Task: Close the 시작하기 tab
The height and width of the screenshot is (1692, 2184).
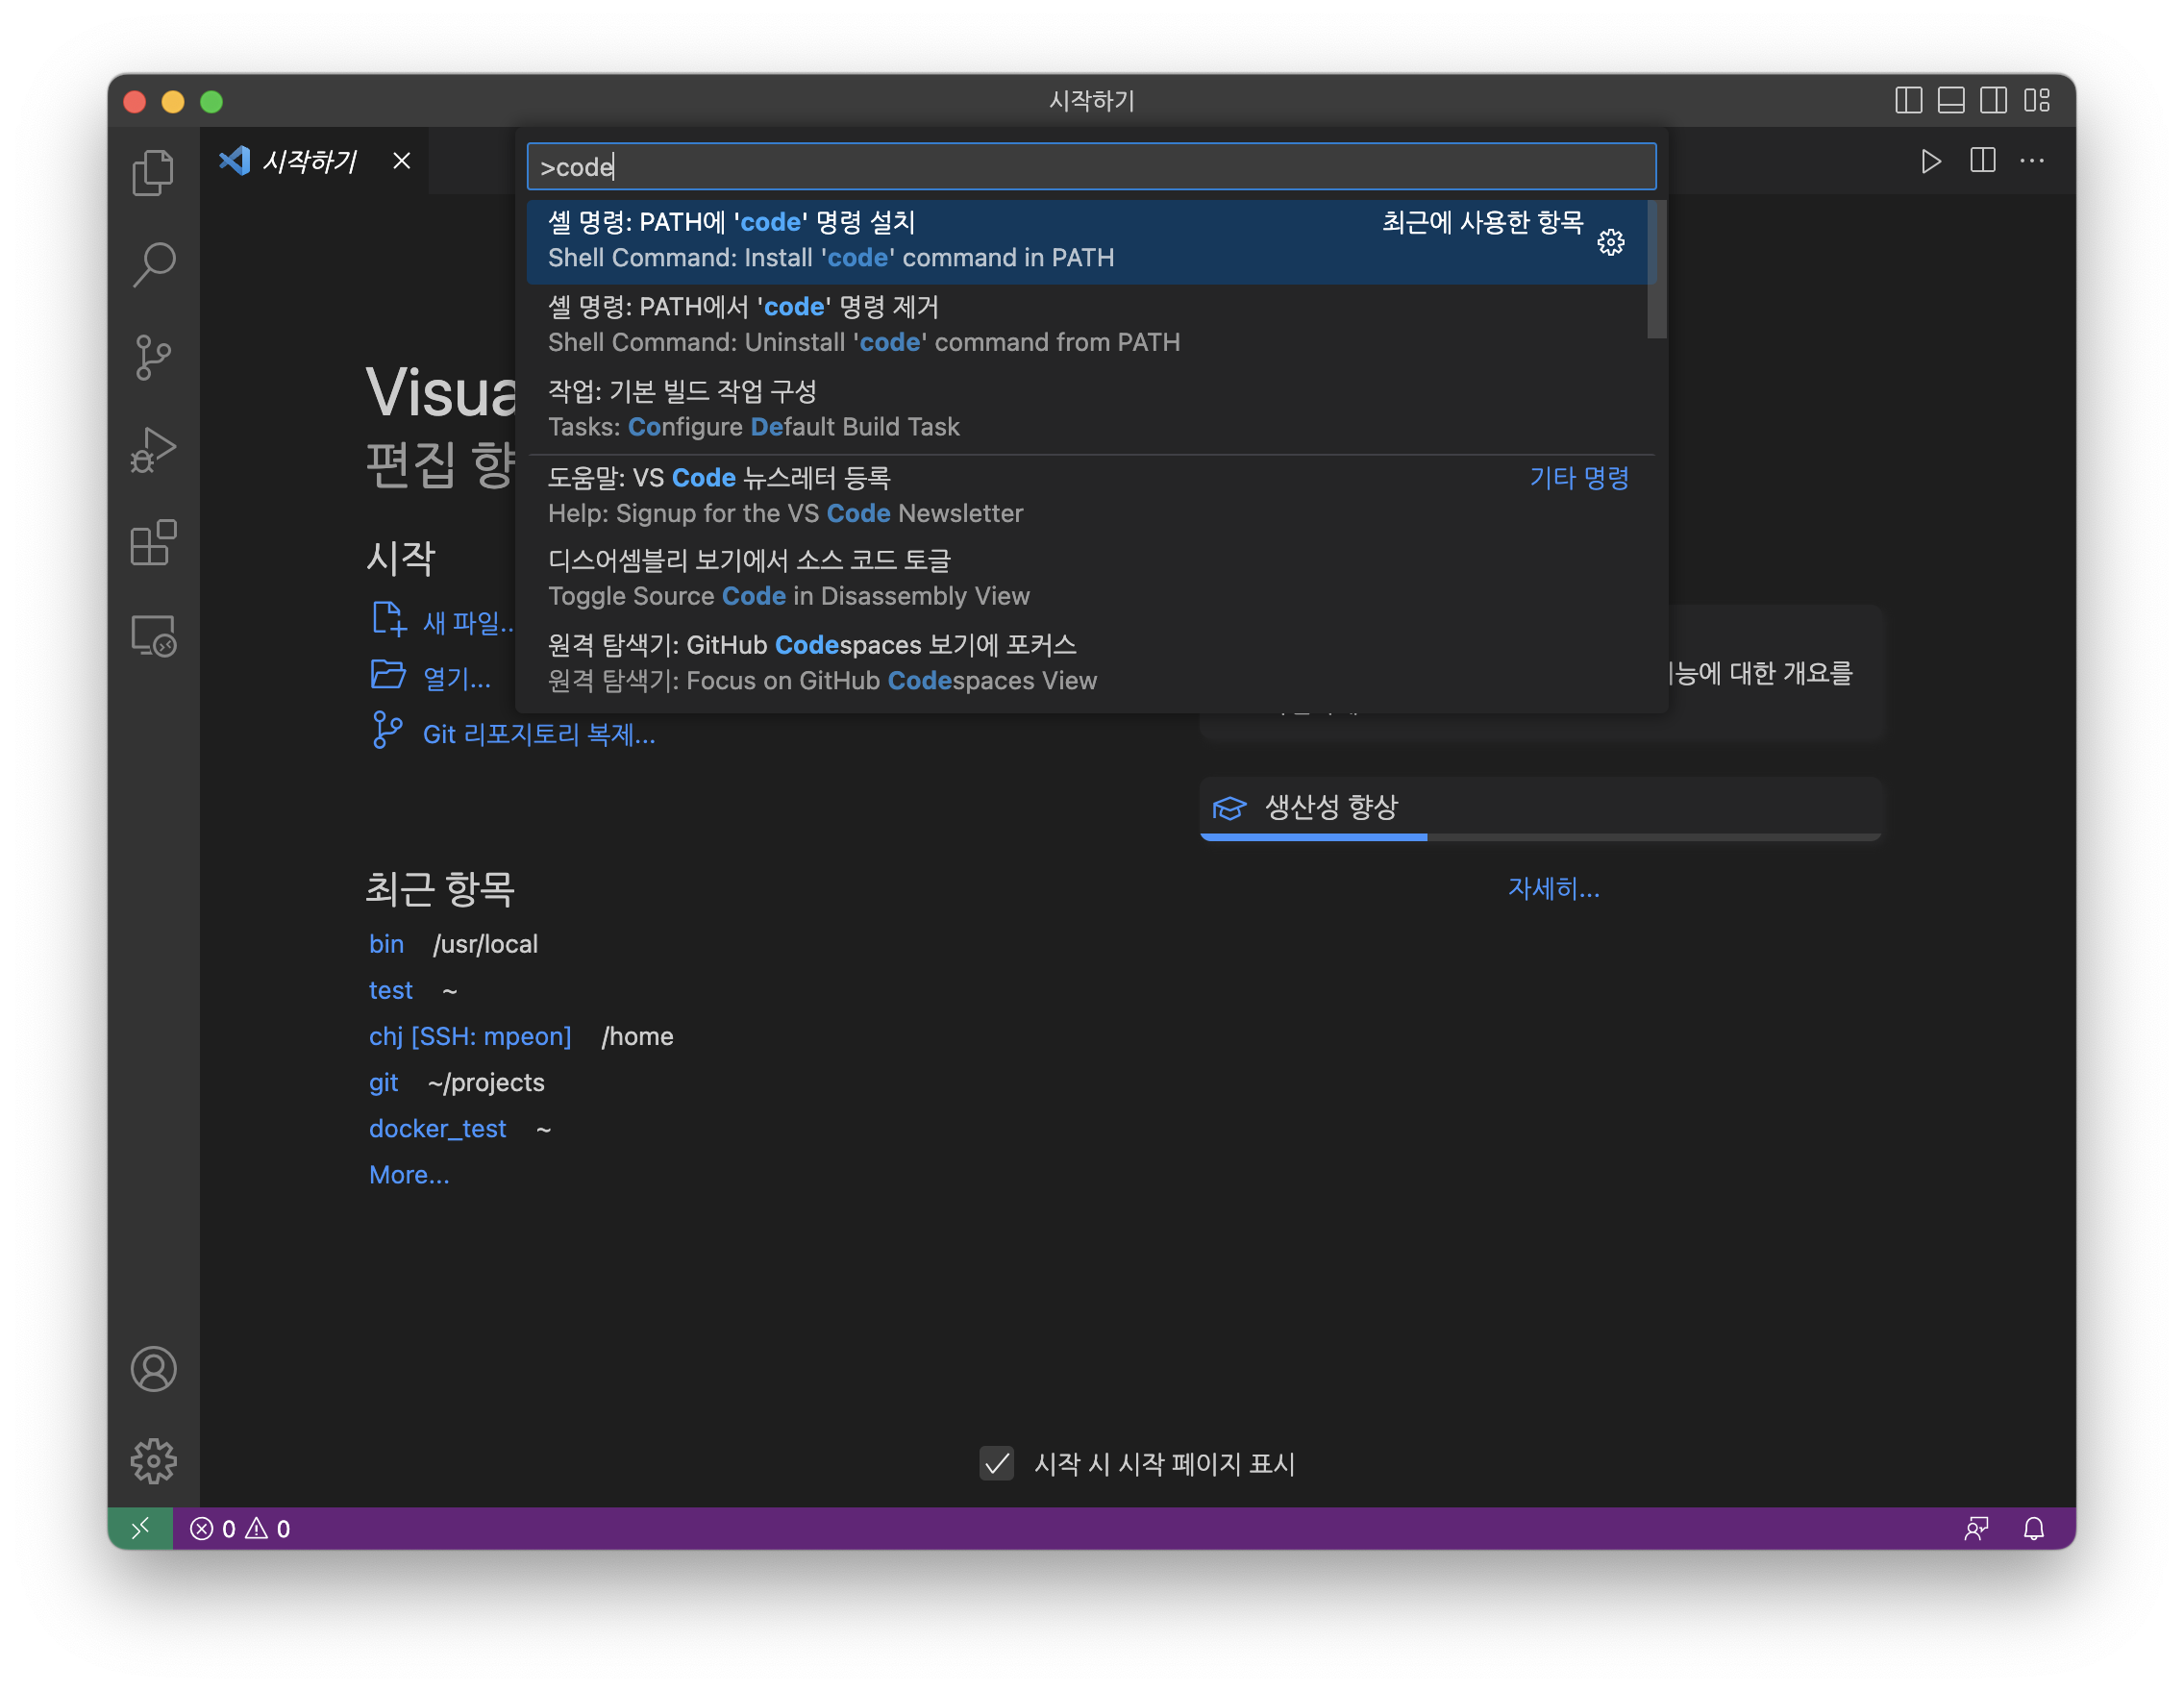Action: click(402, 161)
